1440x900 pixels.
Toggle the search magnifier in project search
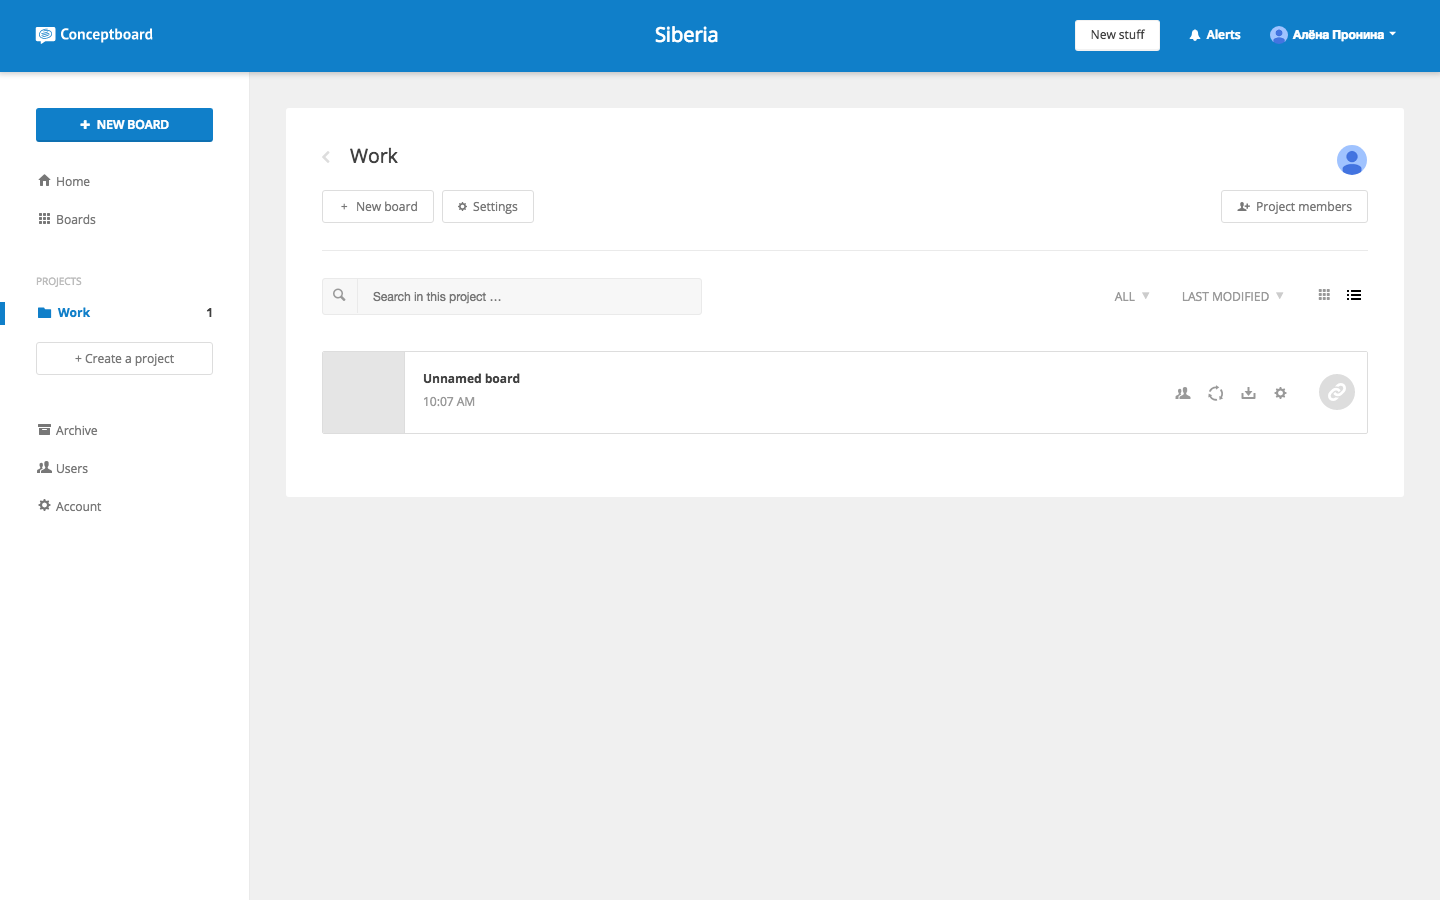(339, 295)
